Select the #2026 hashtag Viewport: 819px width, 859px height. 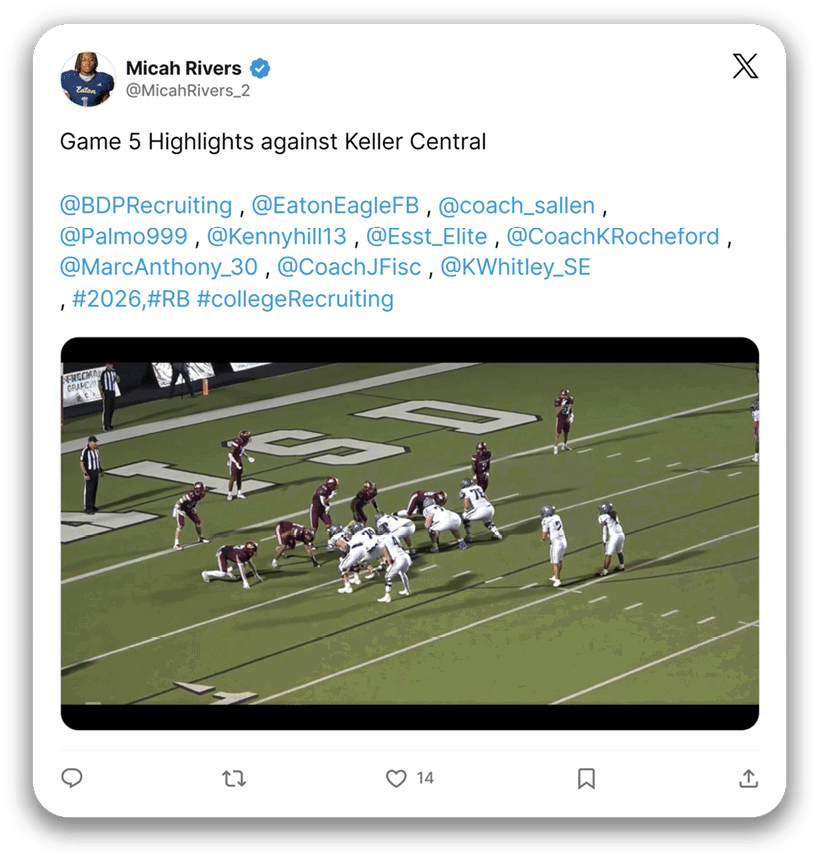pos(107,299)
